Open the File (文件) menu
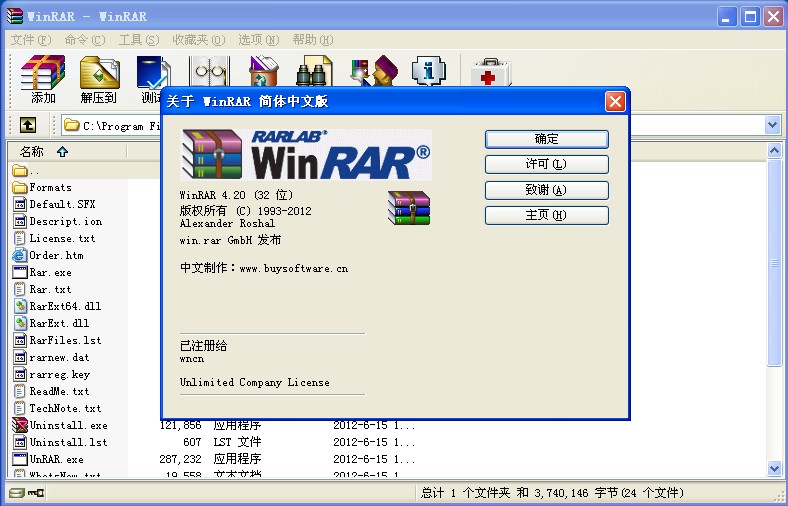Screen dimensions: 788x506 (30, 40)
